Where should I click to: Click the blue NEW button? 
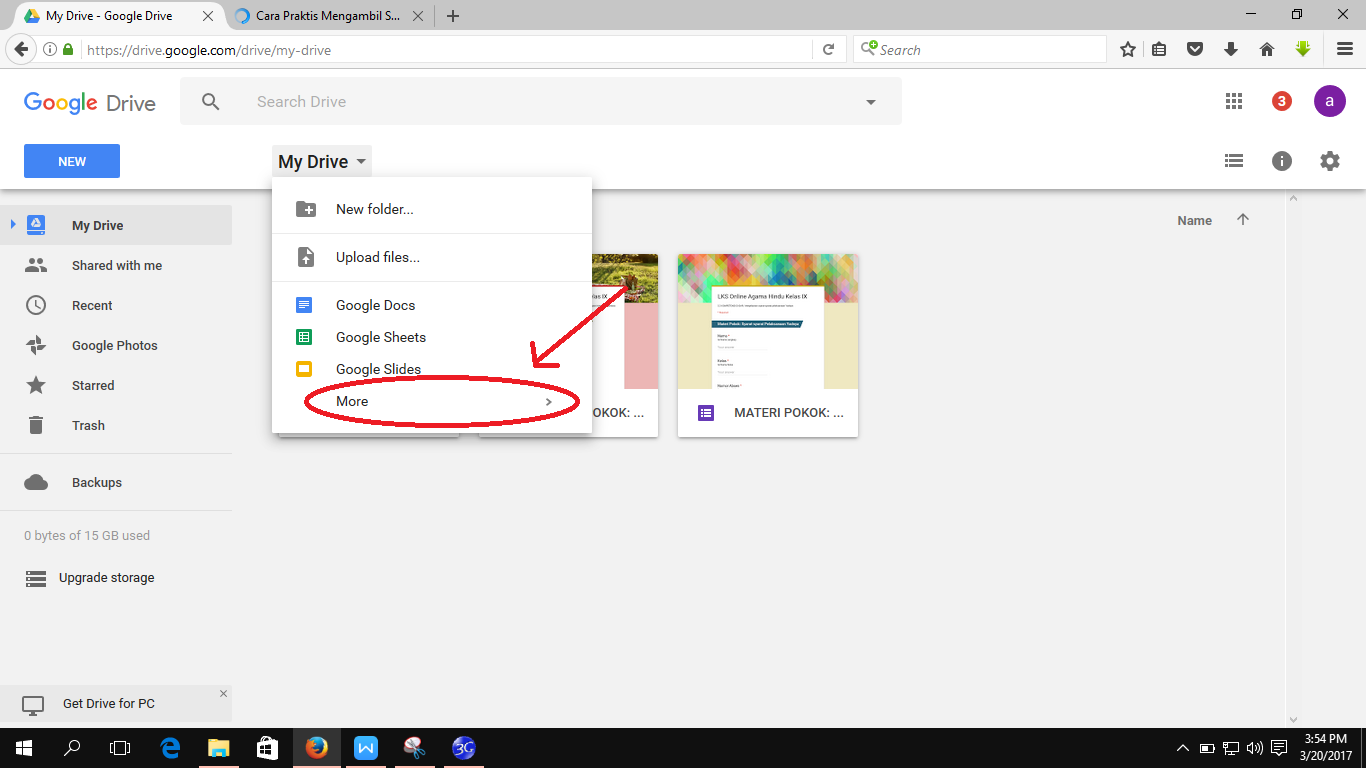72,161
